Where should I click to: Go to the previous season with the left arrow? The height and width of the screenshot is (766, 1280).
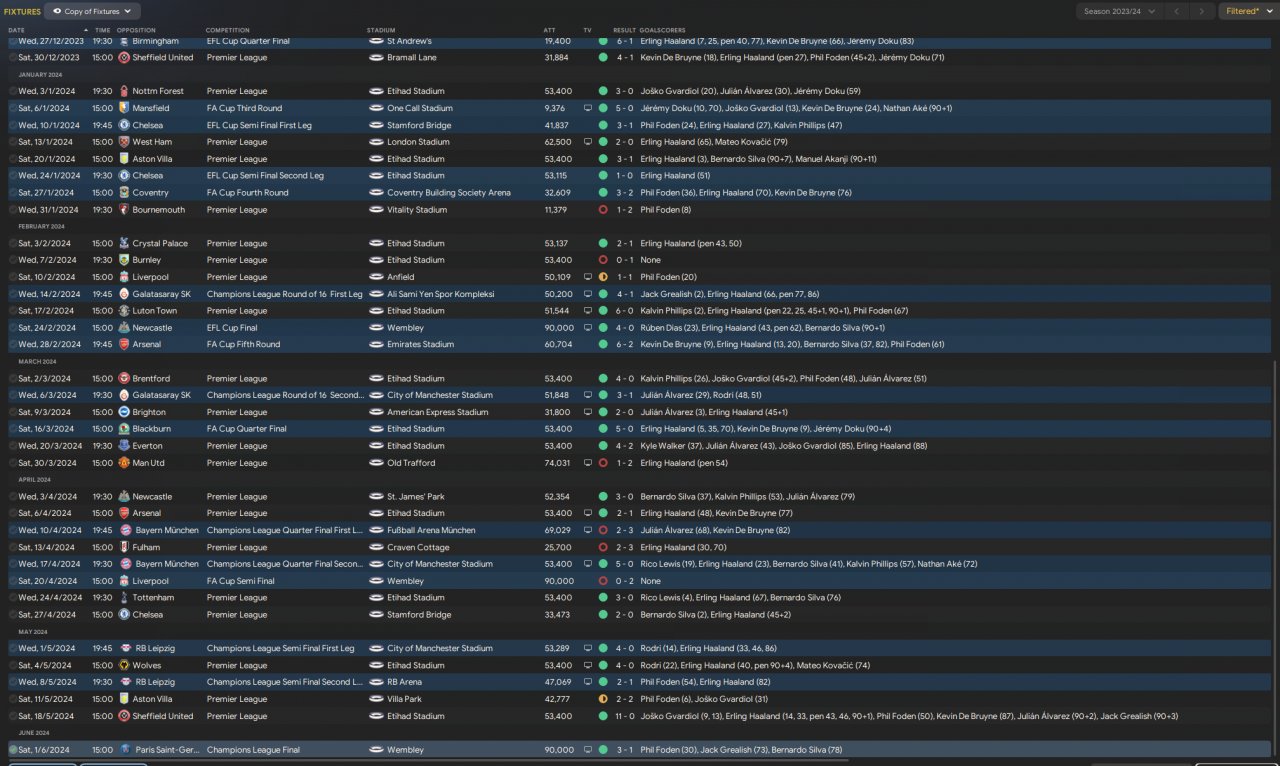(x=1179, y=11)
